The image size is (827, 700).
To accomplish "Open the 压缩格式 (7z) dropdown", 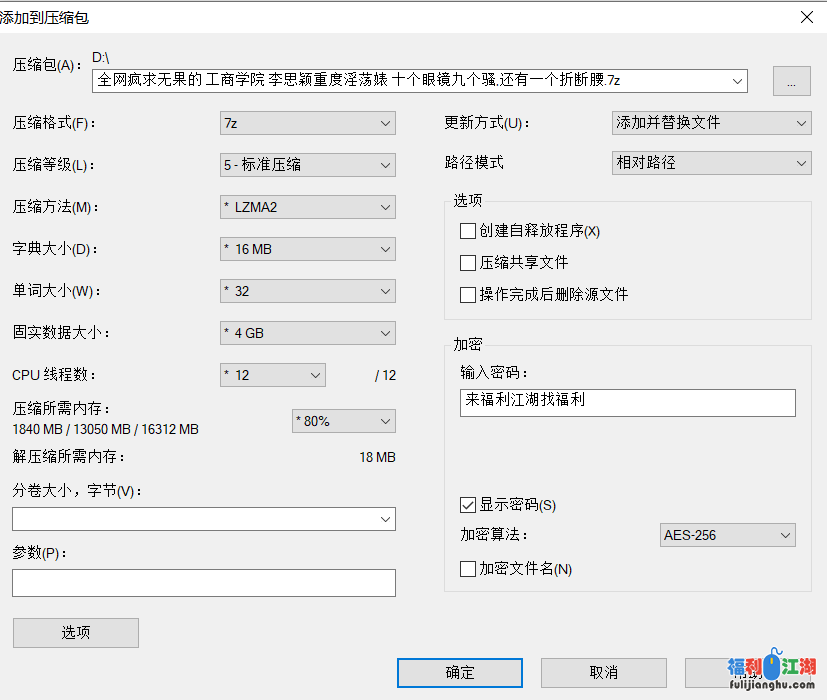I will [307, 123].
